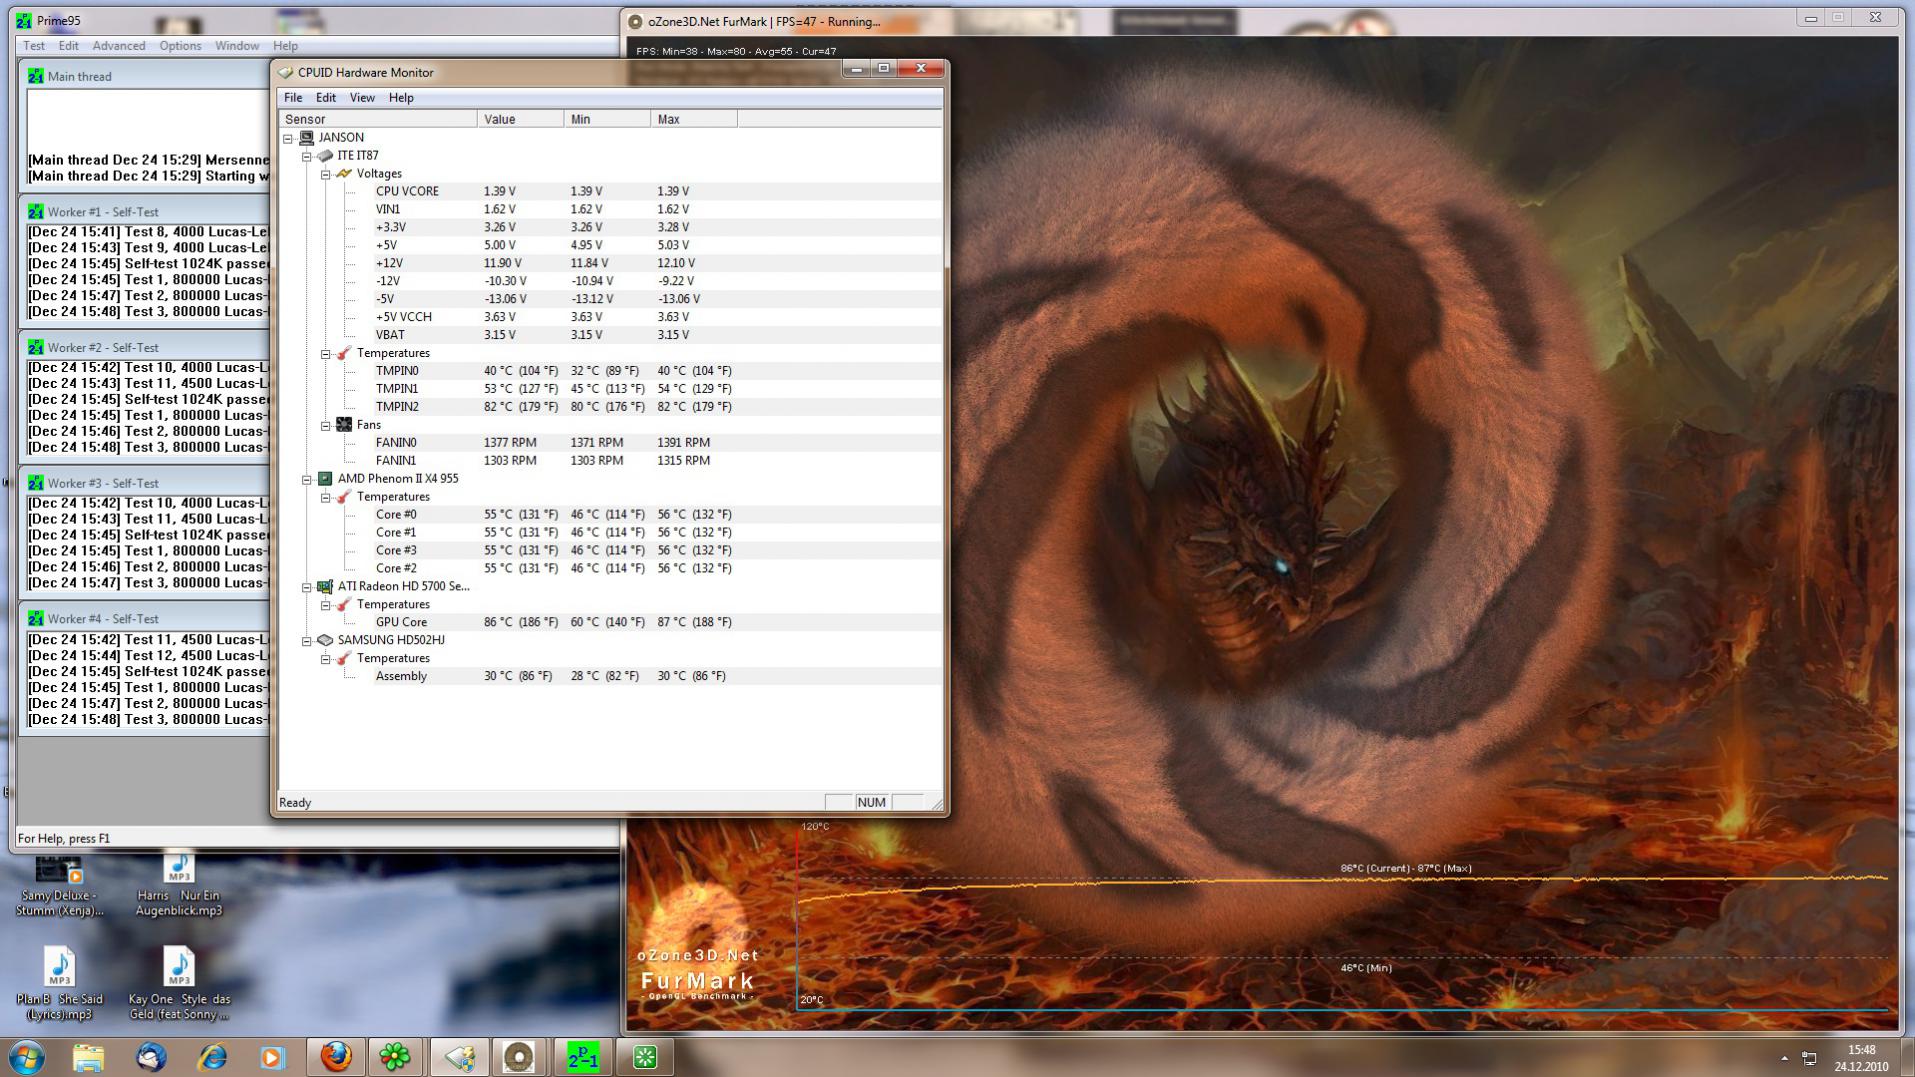Image resolution: width=1915 pixels, height=1077 pixels.
Task: Click the computer icon beside JANSON
Action: [307, 137]
